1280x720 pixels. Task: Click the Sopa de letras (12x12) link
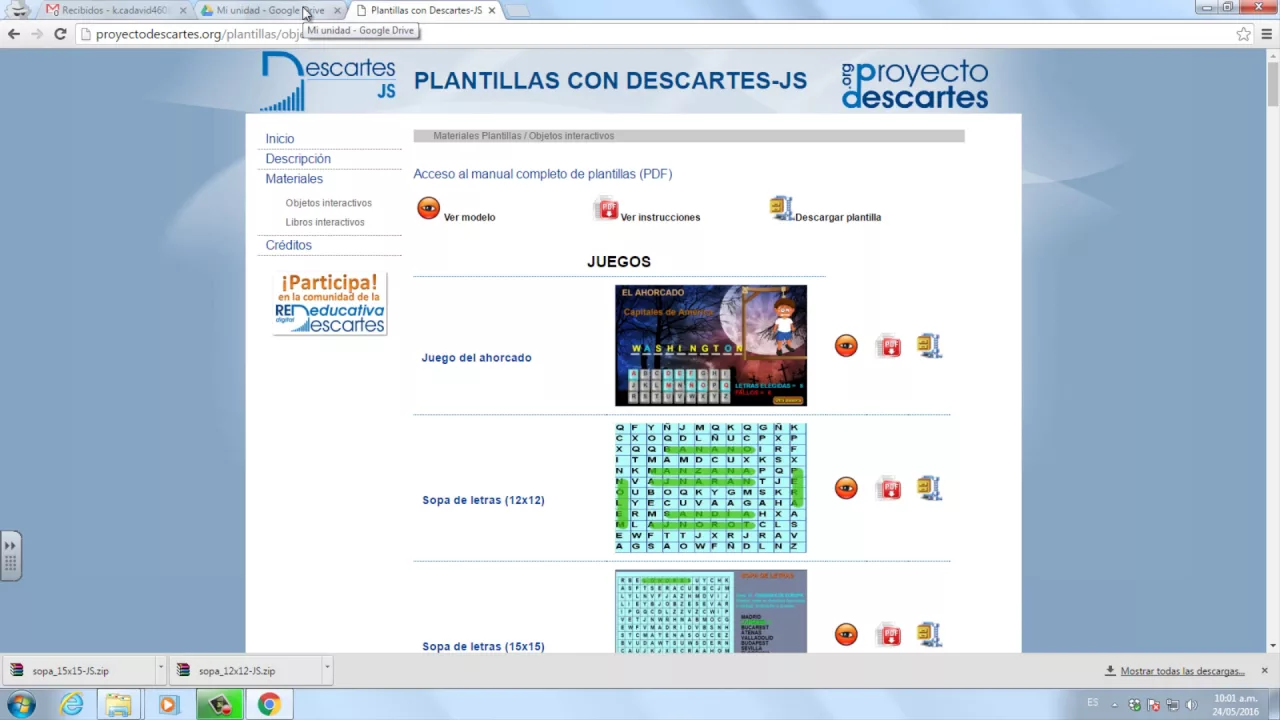point(483,500)
